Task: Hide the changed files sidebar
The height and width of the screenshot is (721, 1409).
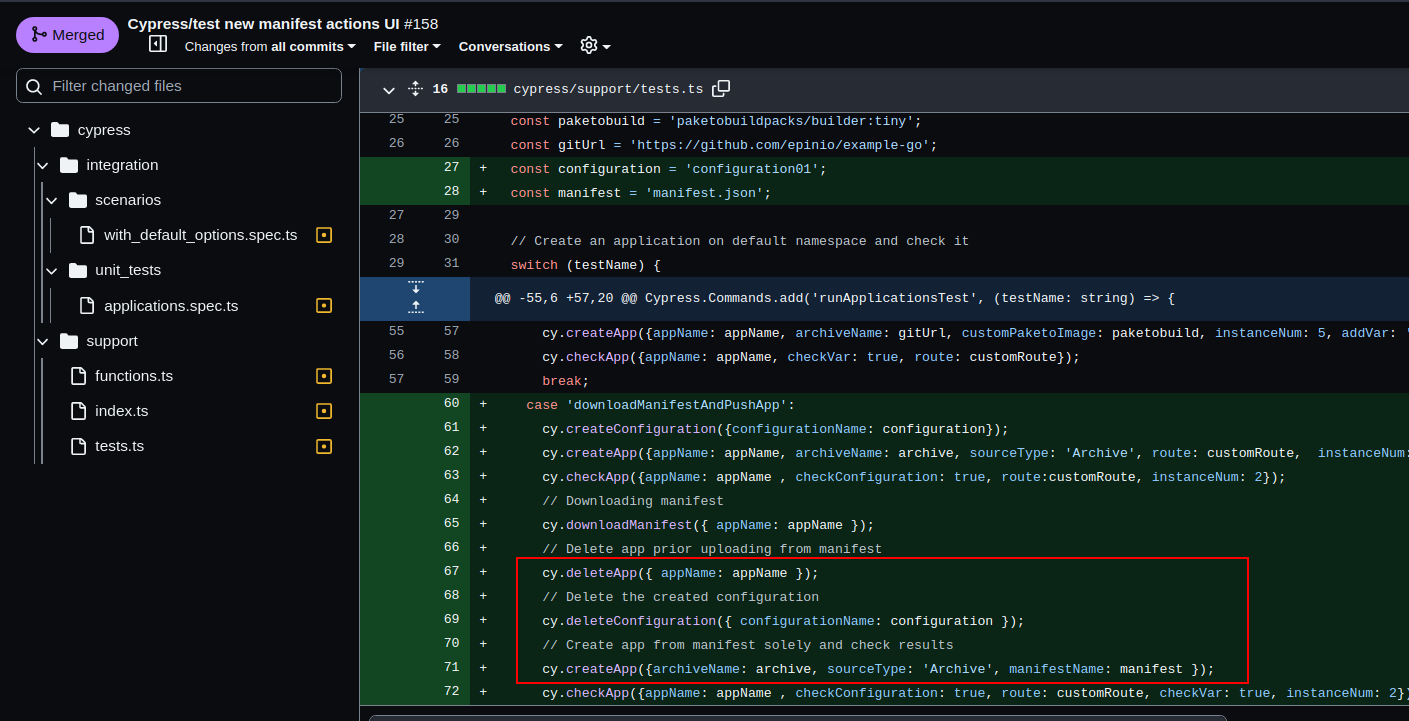Action: (x=157, y=43)
